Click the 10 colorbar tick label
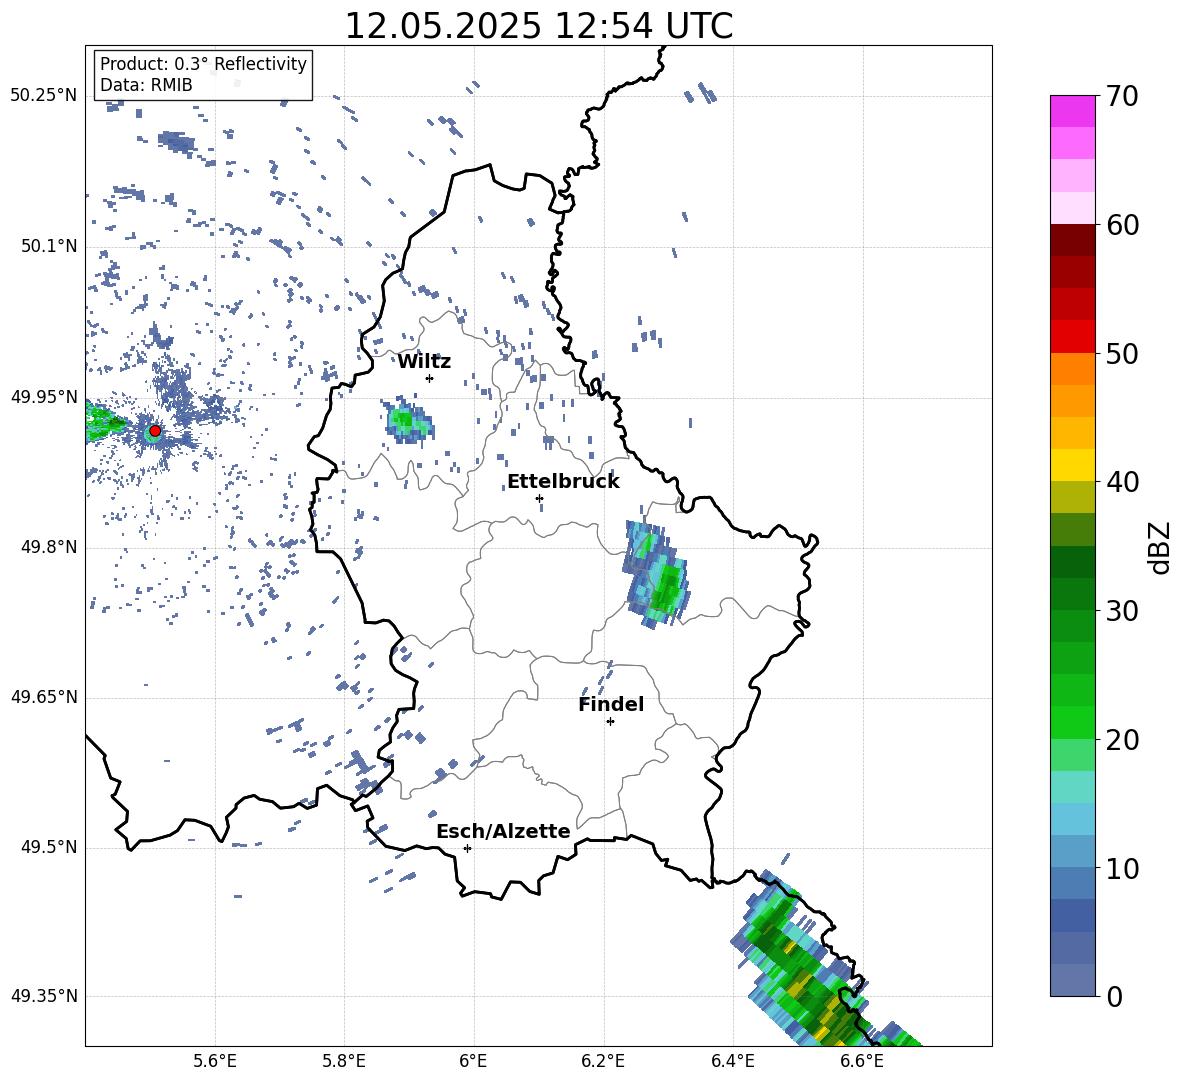This screenshot has width=1184, height=1081. tap(1122, 868)
